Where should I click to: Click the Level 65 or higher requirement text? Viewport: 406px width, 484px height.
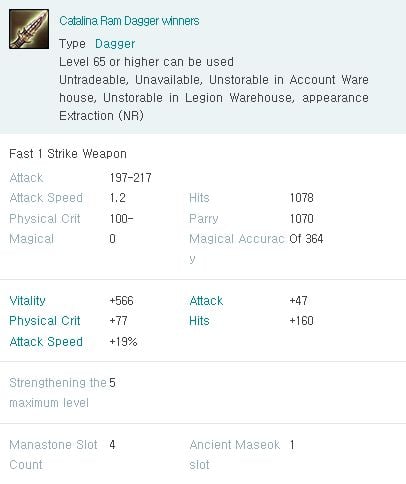coord(146,62)
